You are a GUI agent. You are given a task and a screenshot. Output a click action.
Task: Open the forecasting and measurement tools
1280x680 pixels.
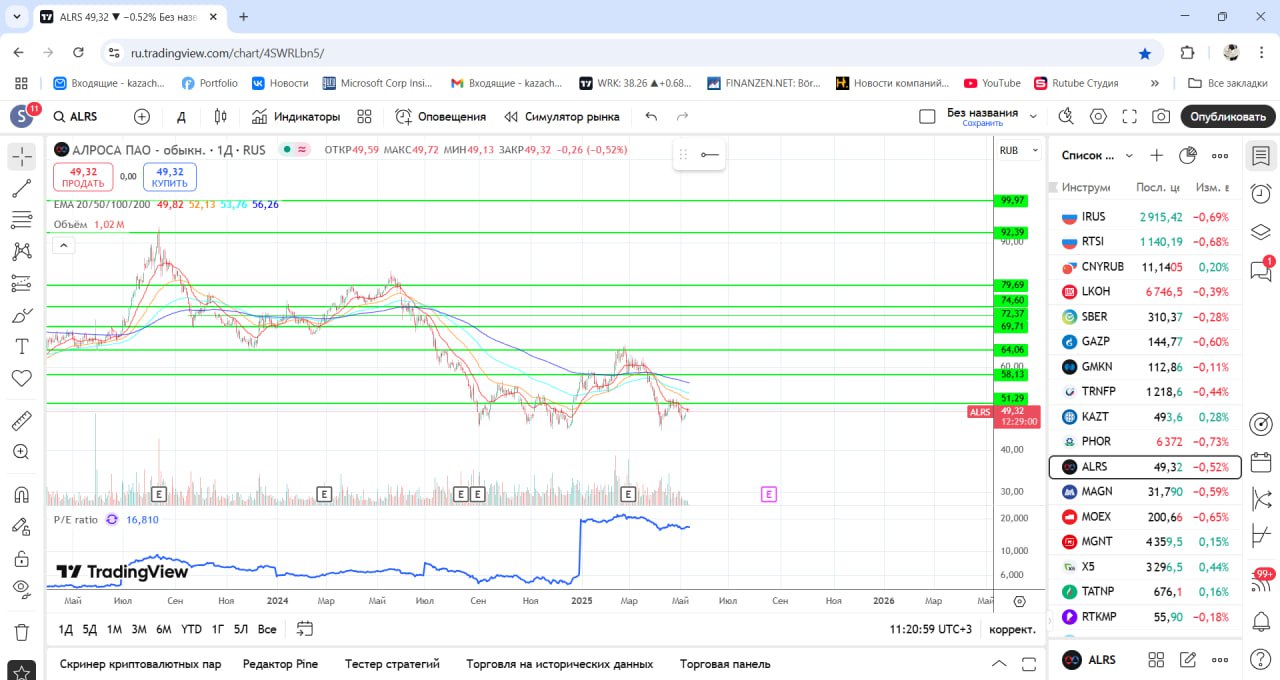pos(22,284)
